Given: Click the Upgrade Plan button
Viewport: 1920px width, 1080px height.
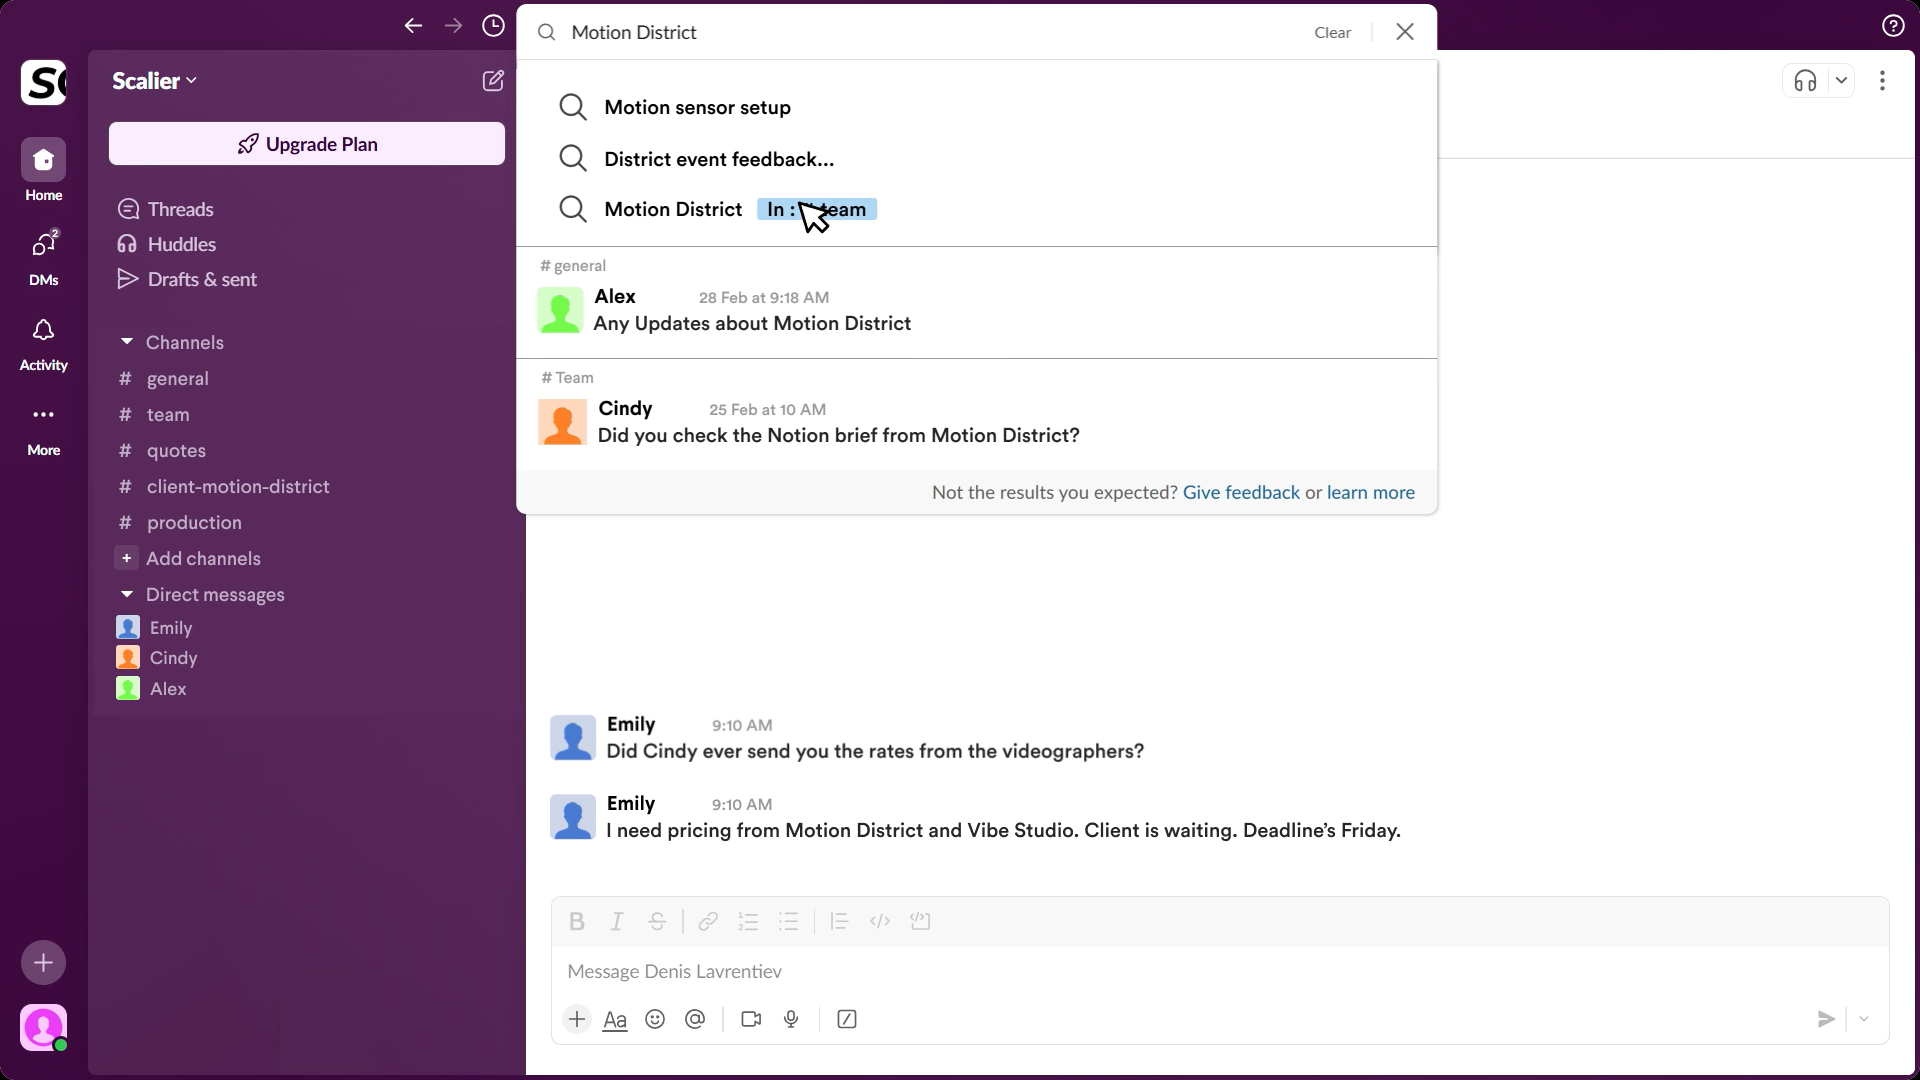Looking at the screenshot, I should (307, 143).
